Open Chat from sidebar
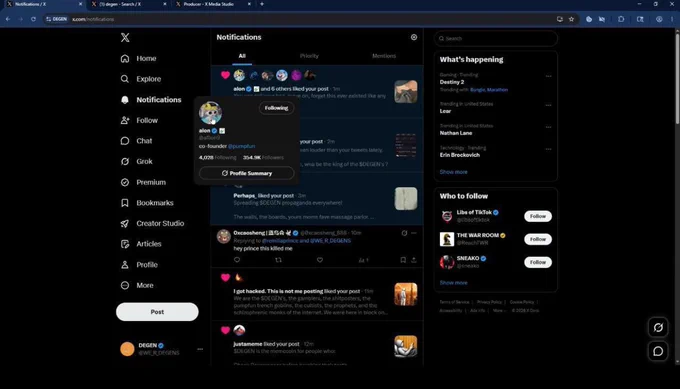This screenshot has width=680, height=389. [136, 141]
